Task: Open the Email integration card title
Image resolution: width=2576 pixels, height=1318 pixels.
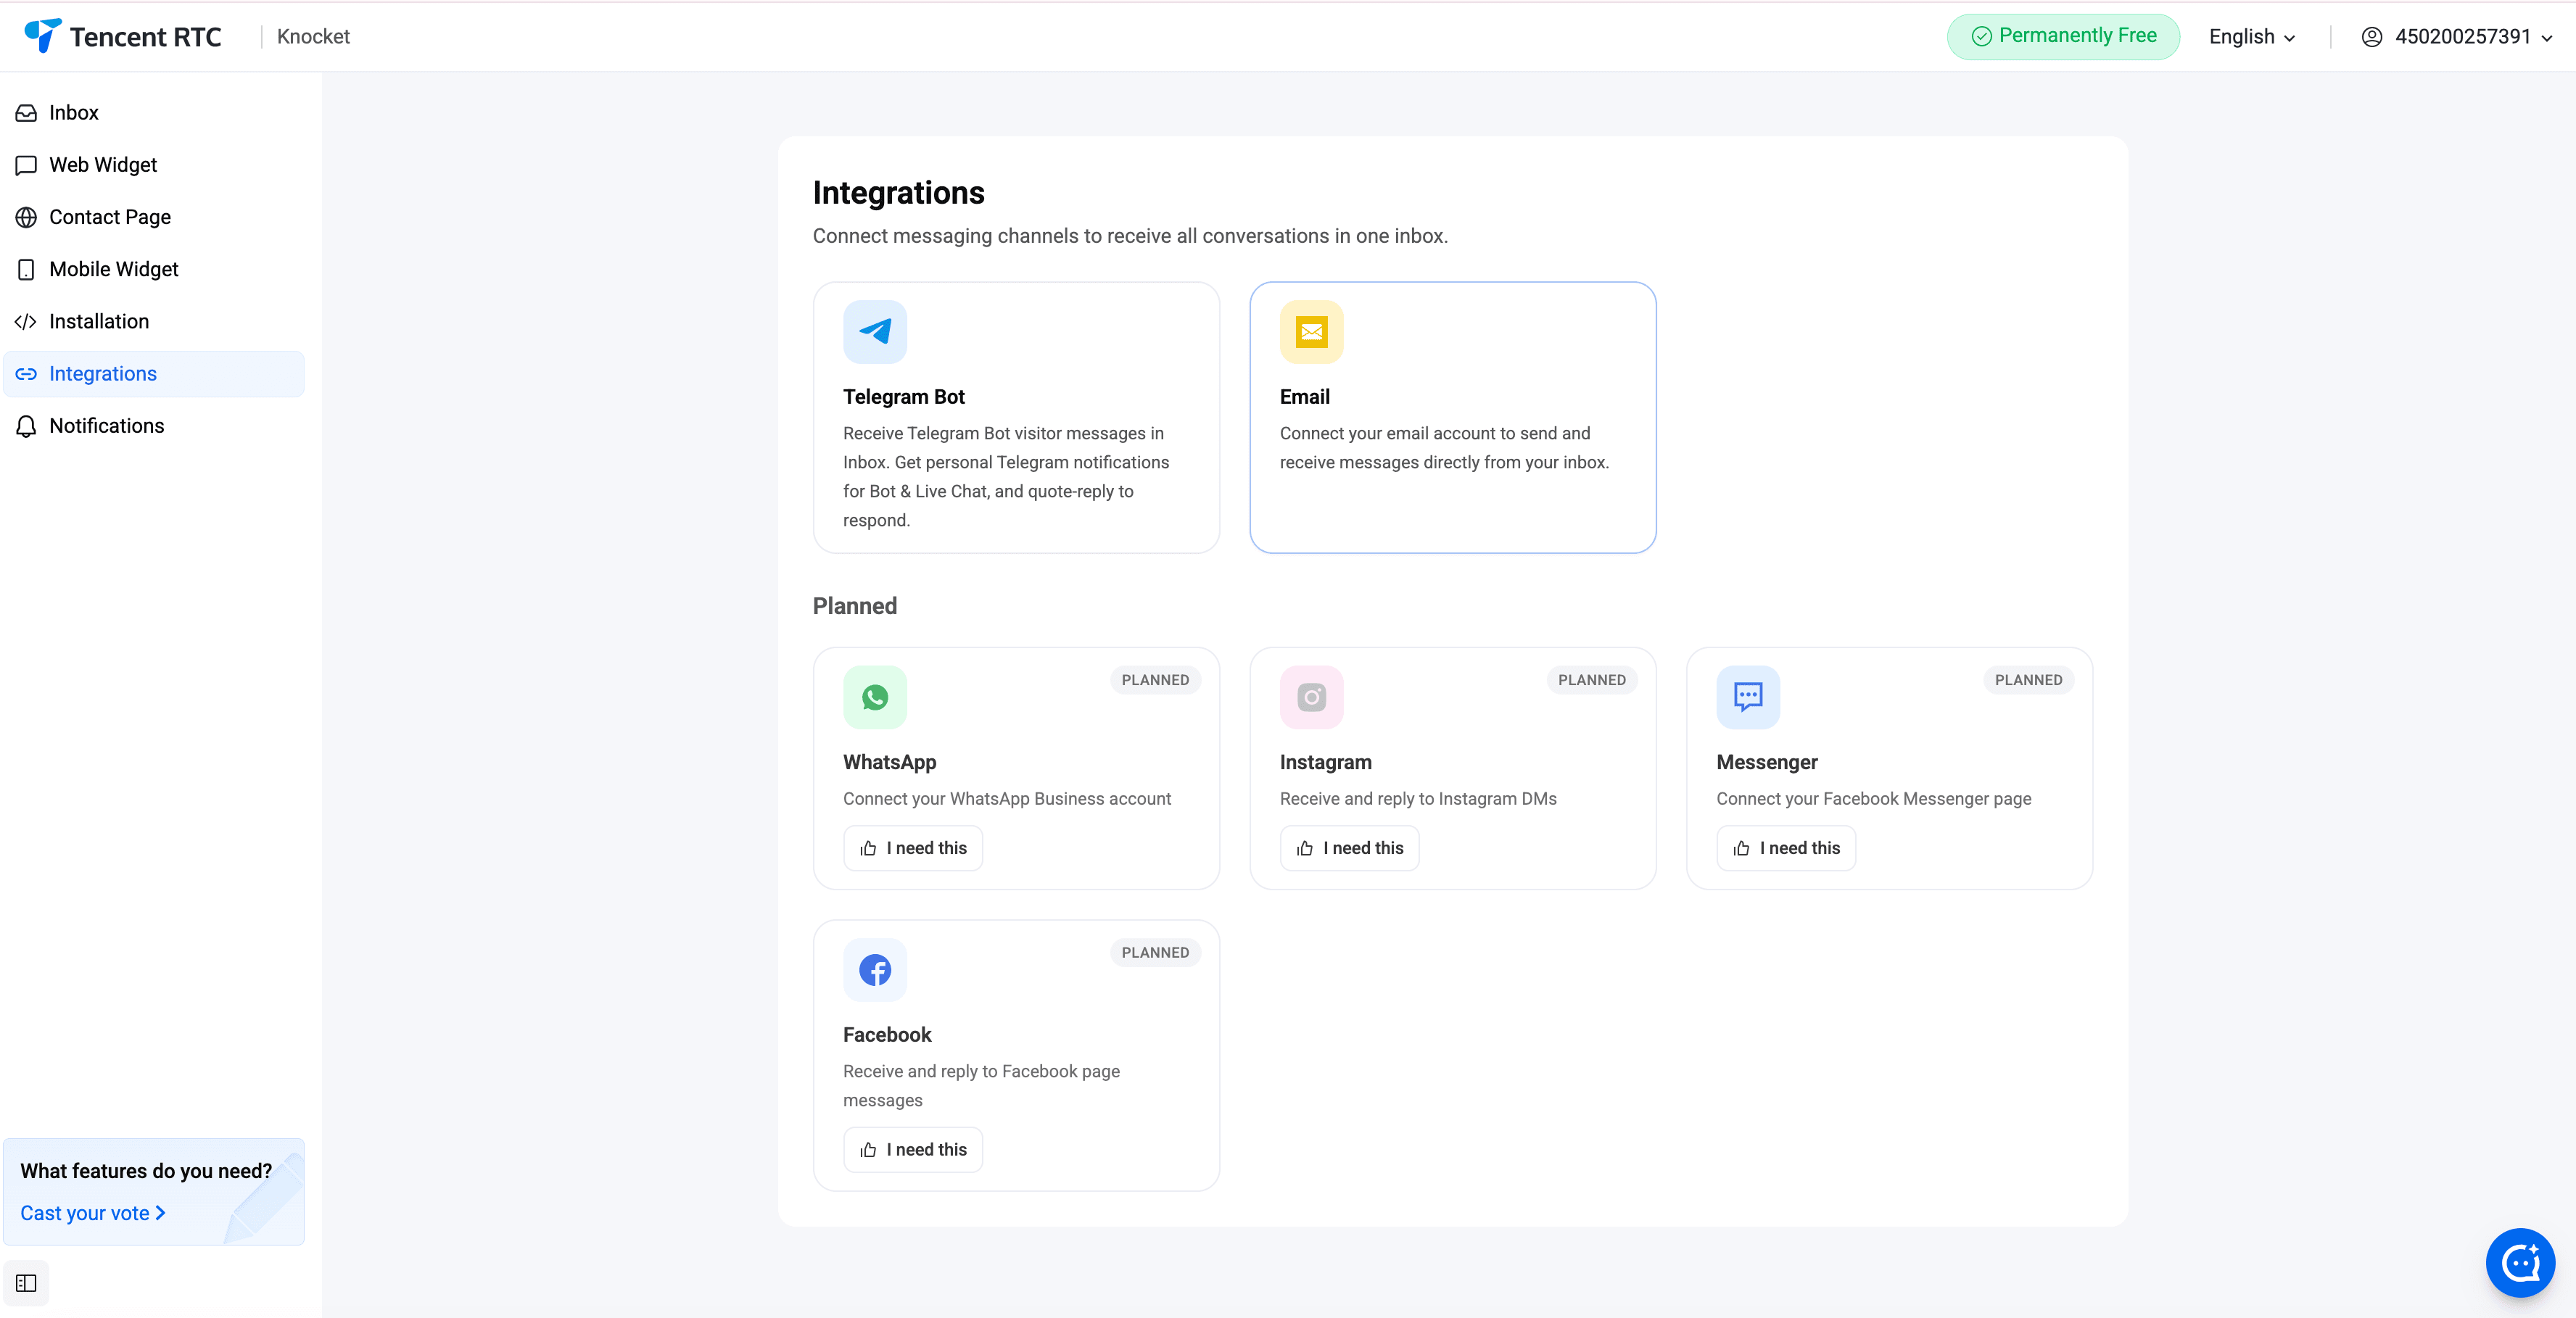Action: [x=1304, y=397]
